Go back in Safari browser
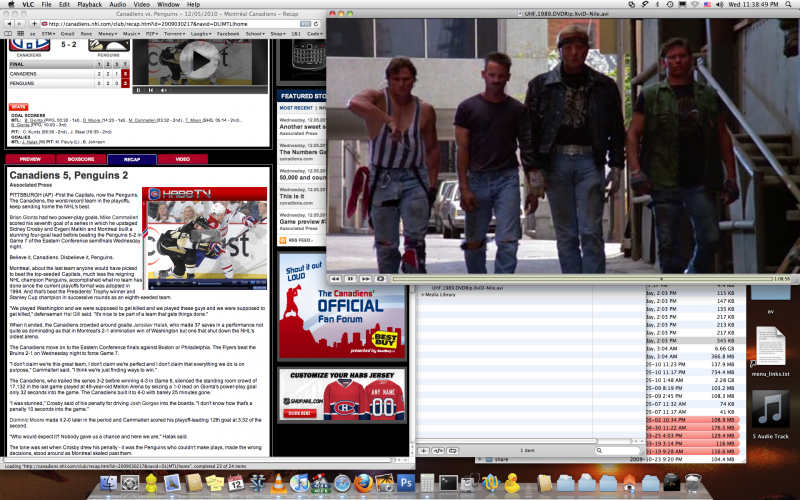Screen dimensions: 800x500 point(9,23)
